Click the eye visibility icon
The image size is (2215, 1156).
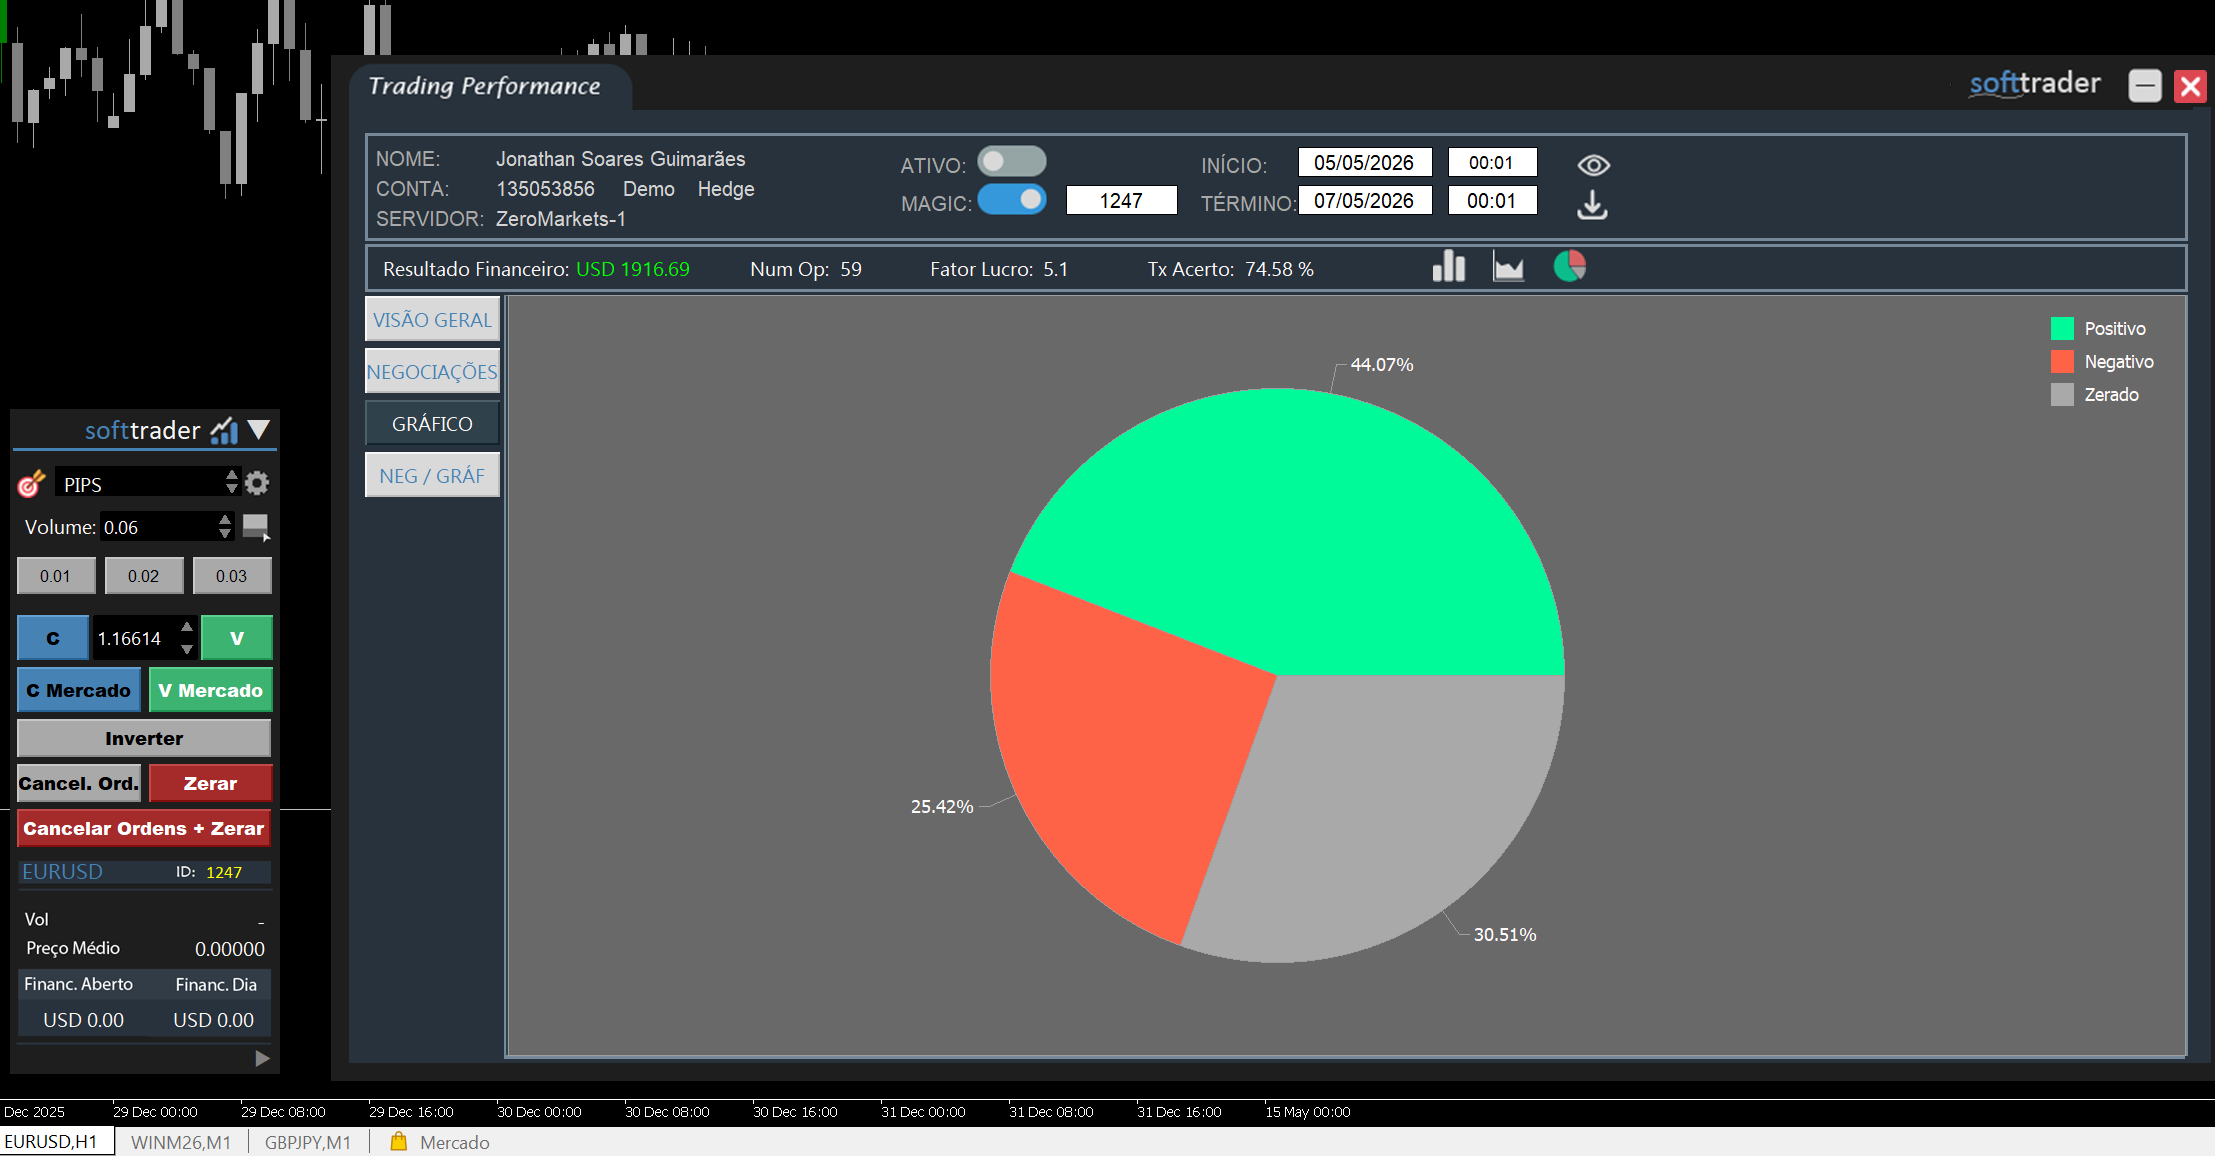pos(1593,165)
